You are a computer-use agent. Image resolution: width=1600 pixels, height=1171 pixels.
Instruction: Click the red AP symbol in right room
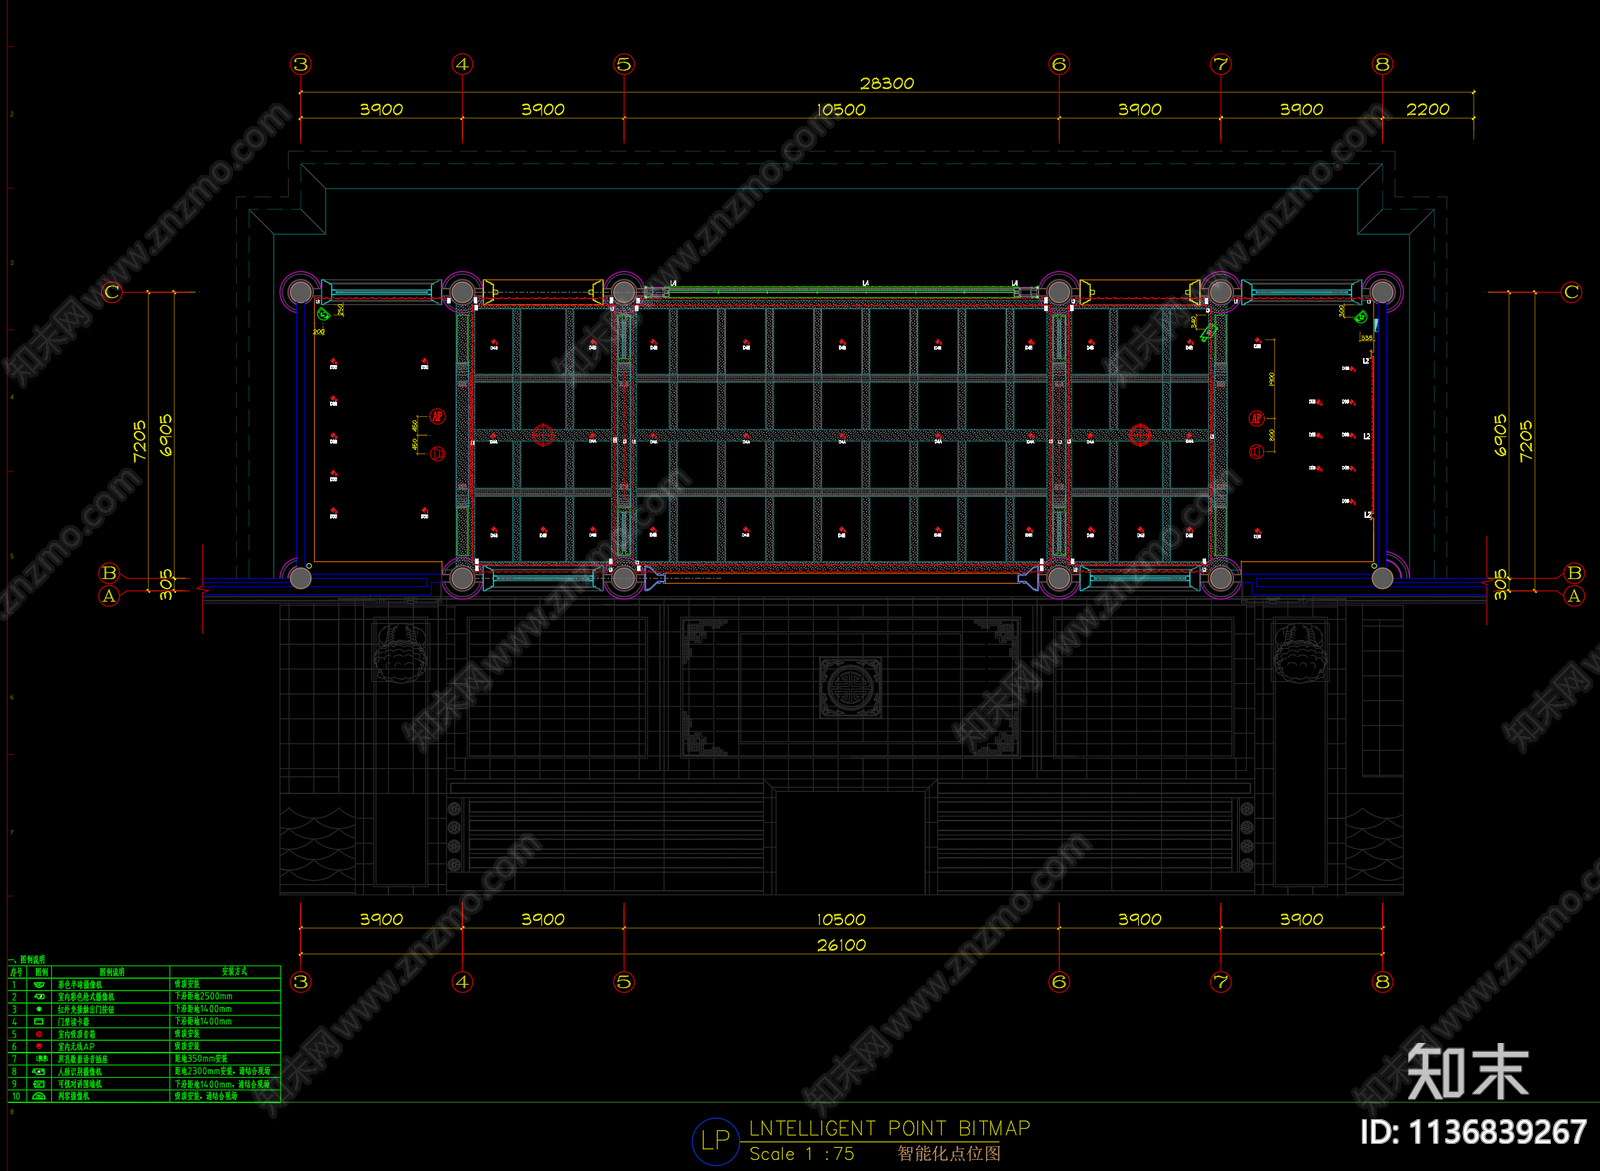coord(1257,418)
